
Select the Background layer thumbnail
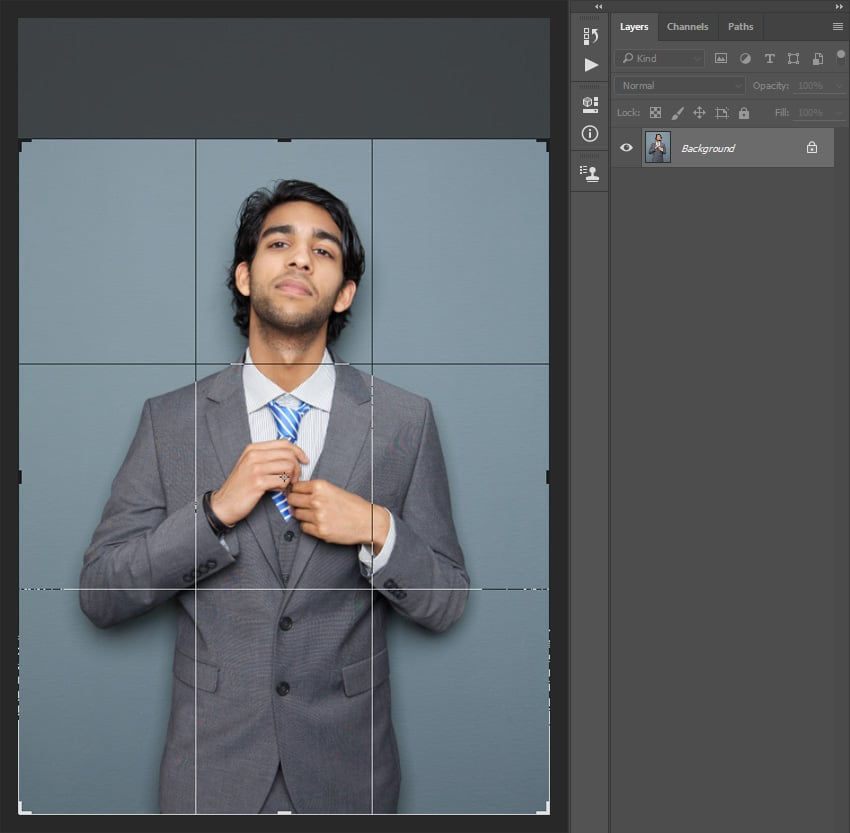(x=658, y=147)
